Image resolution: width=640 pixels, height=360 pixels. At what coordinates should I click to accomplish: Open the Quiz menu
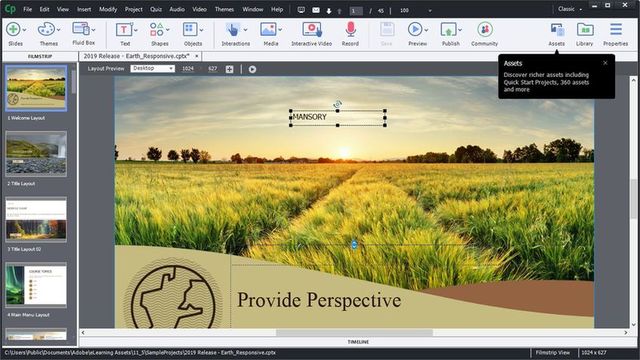[156, 9]
